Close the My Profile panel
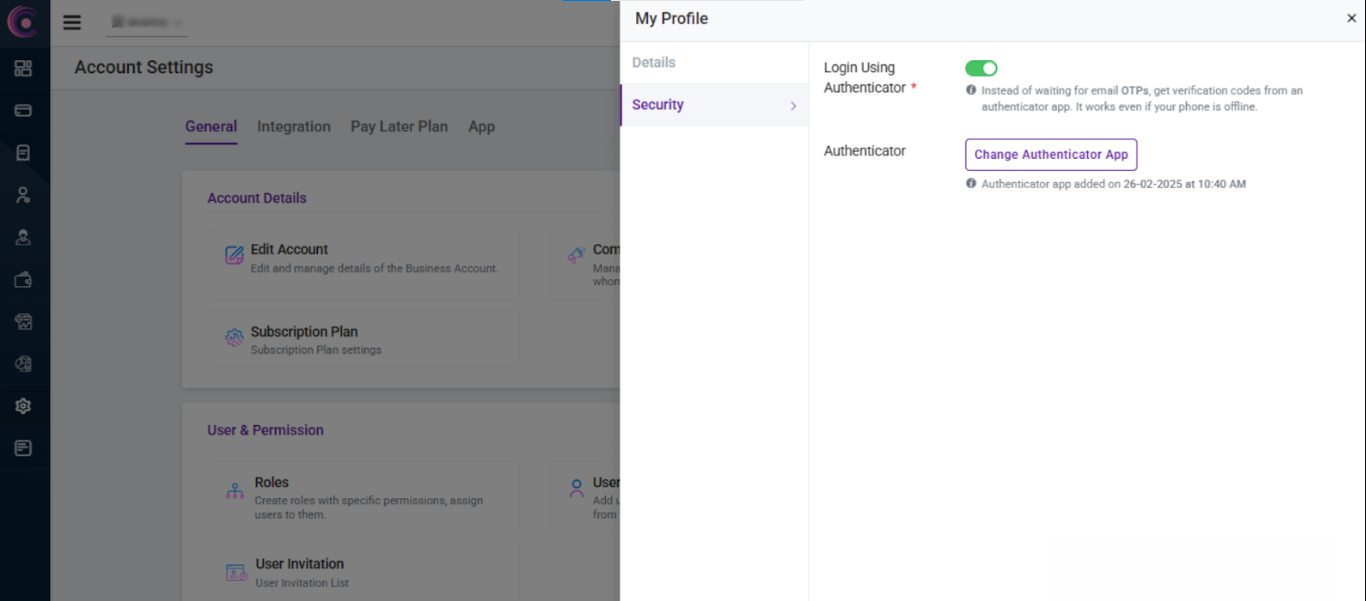1366x601 pixels. click(x=1351, y=19)
